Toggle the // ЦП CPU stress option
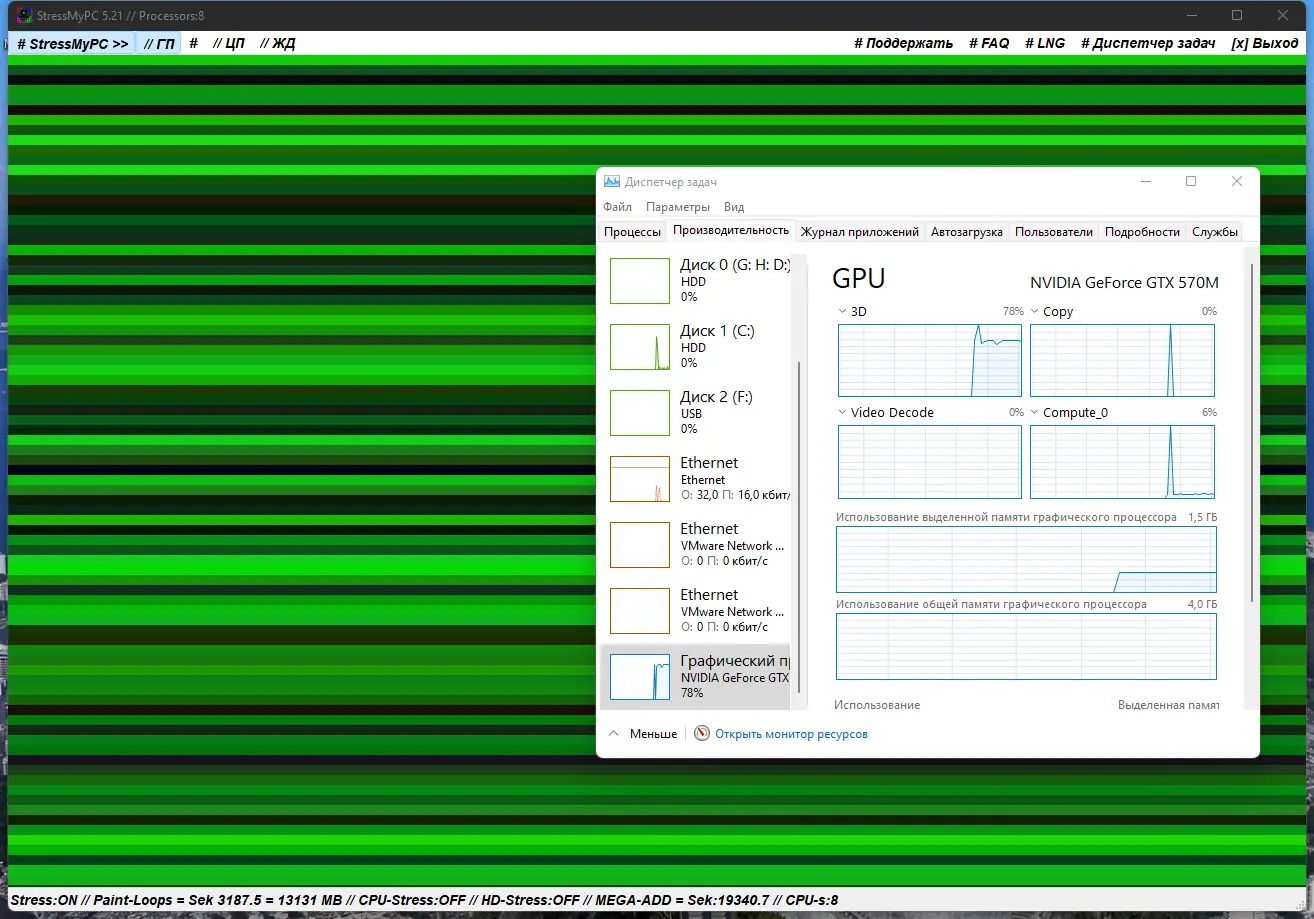The image size is (1314, 919). click(229, 44)
